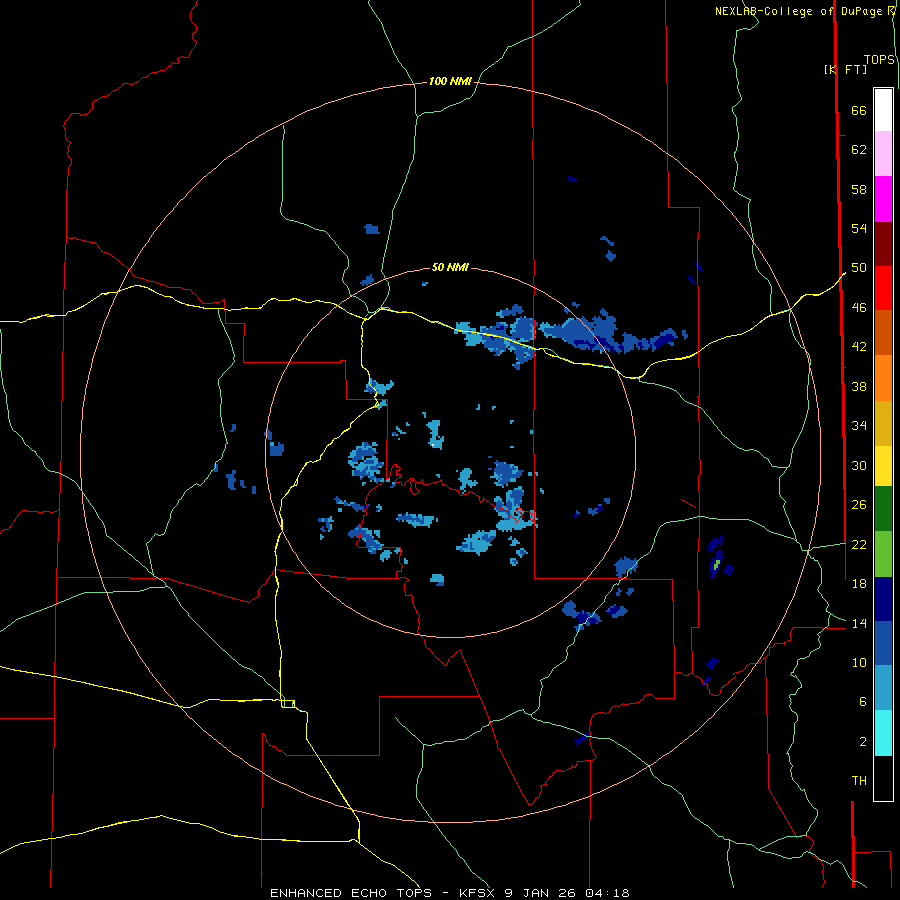This screenshot has height=900, width=900.
Task: Click the light pink legend swatch
Action: tap(883, 153)
